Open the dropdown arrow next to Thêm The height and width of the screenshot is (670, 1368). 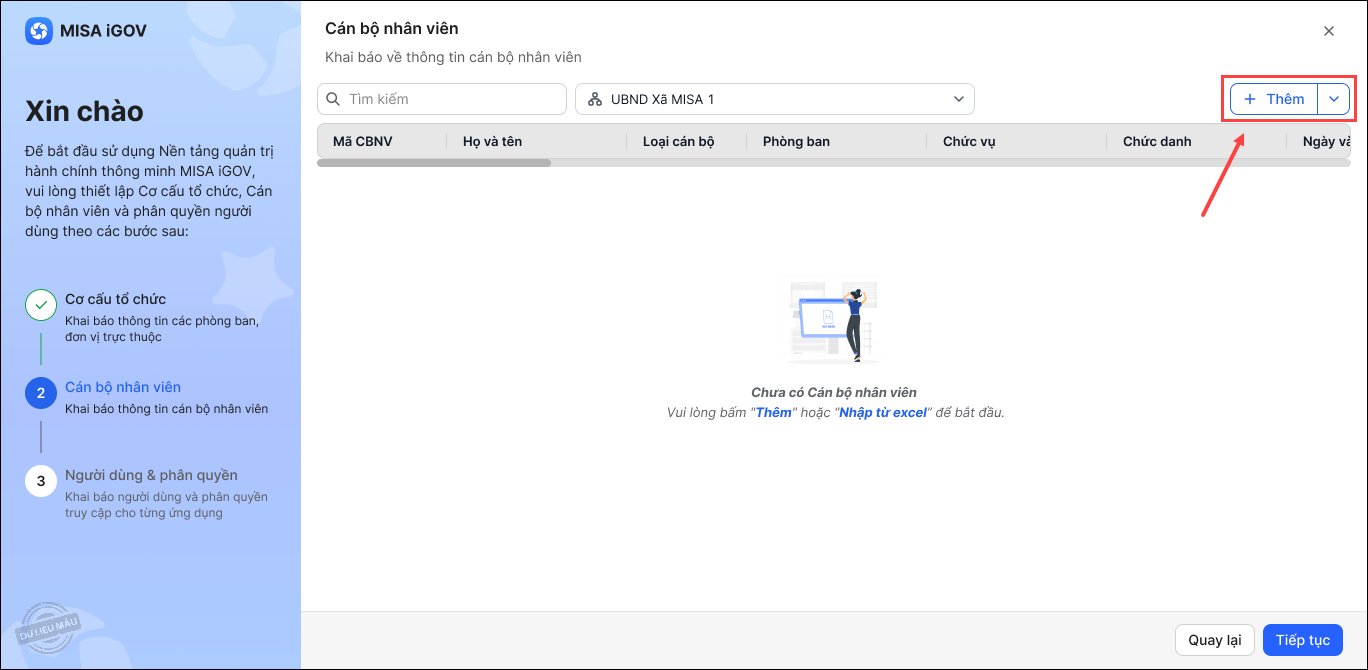coord(1334,99)
